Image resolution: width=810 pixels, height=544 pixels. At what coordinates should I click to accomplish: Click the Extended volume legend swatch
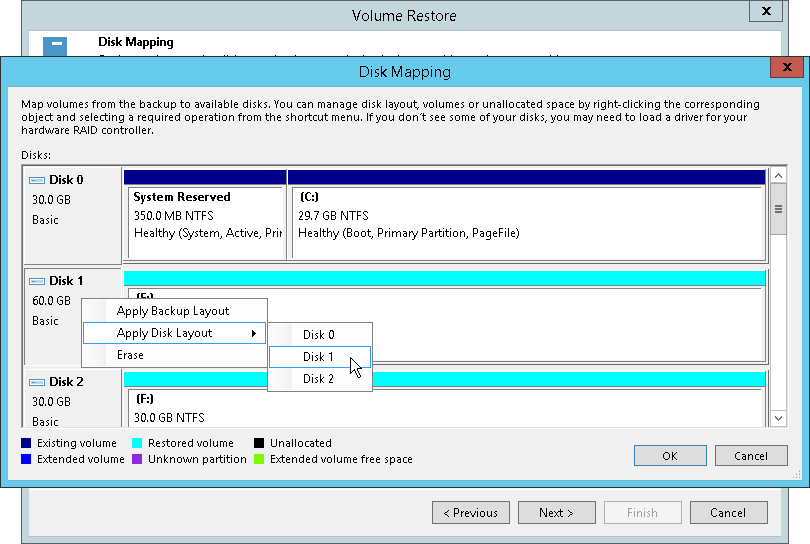click(26, 459)
